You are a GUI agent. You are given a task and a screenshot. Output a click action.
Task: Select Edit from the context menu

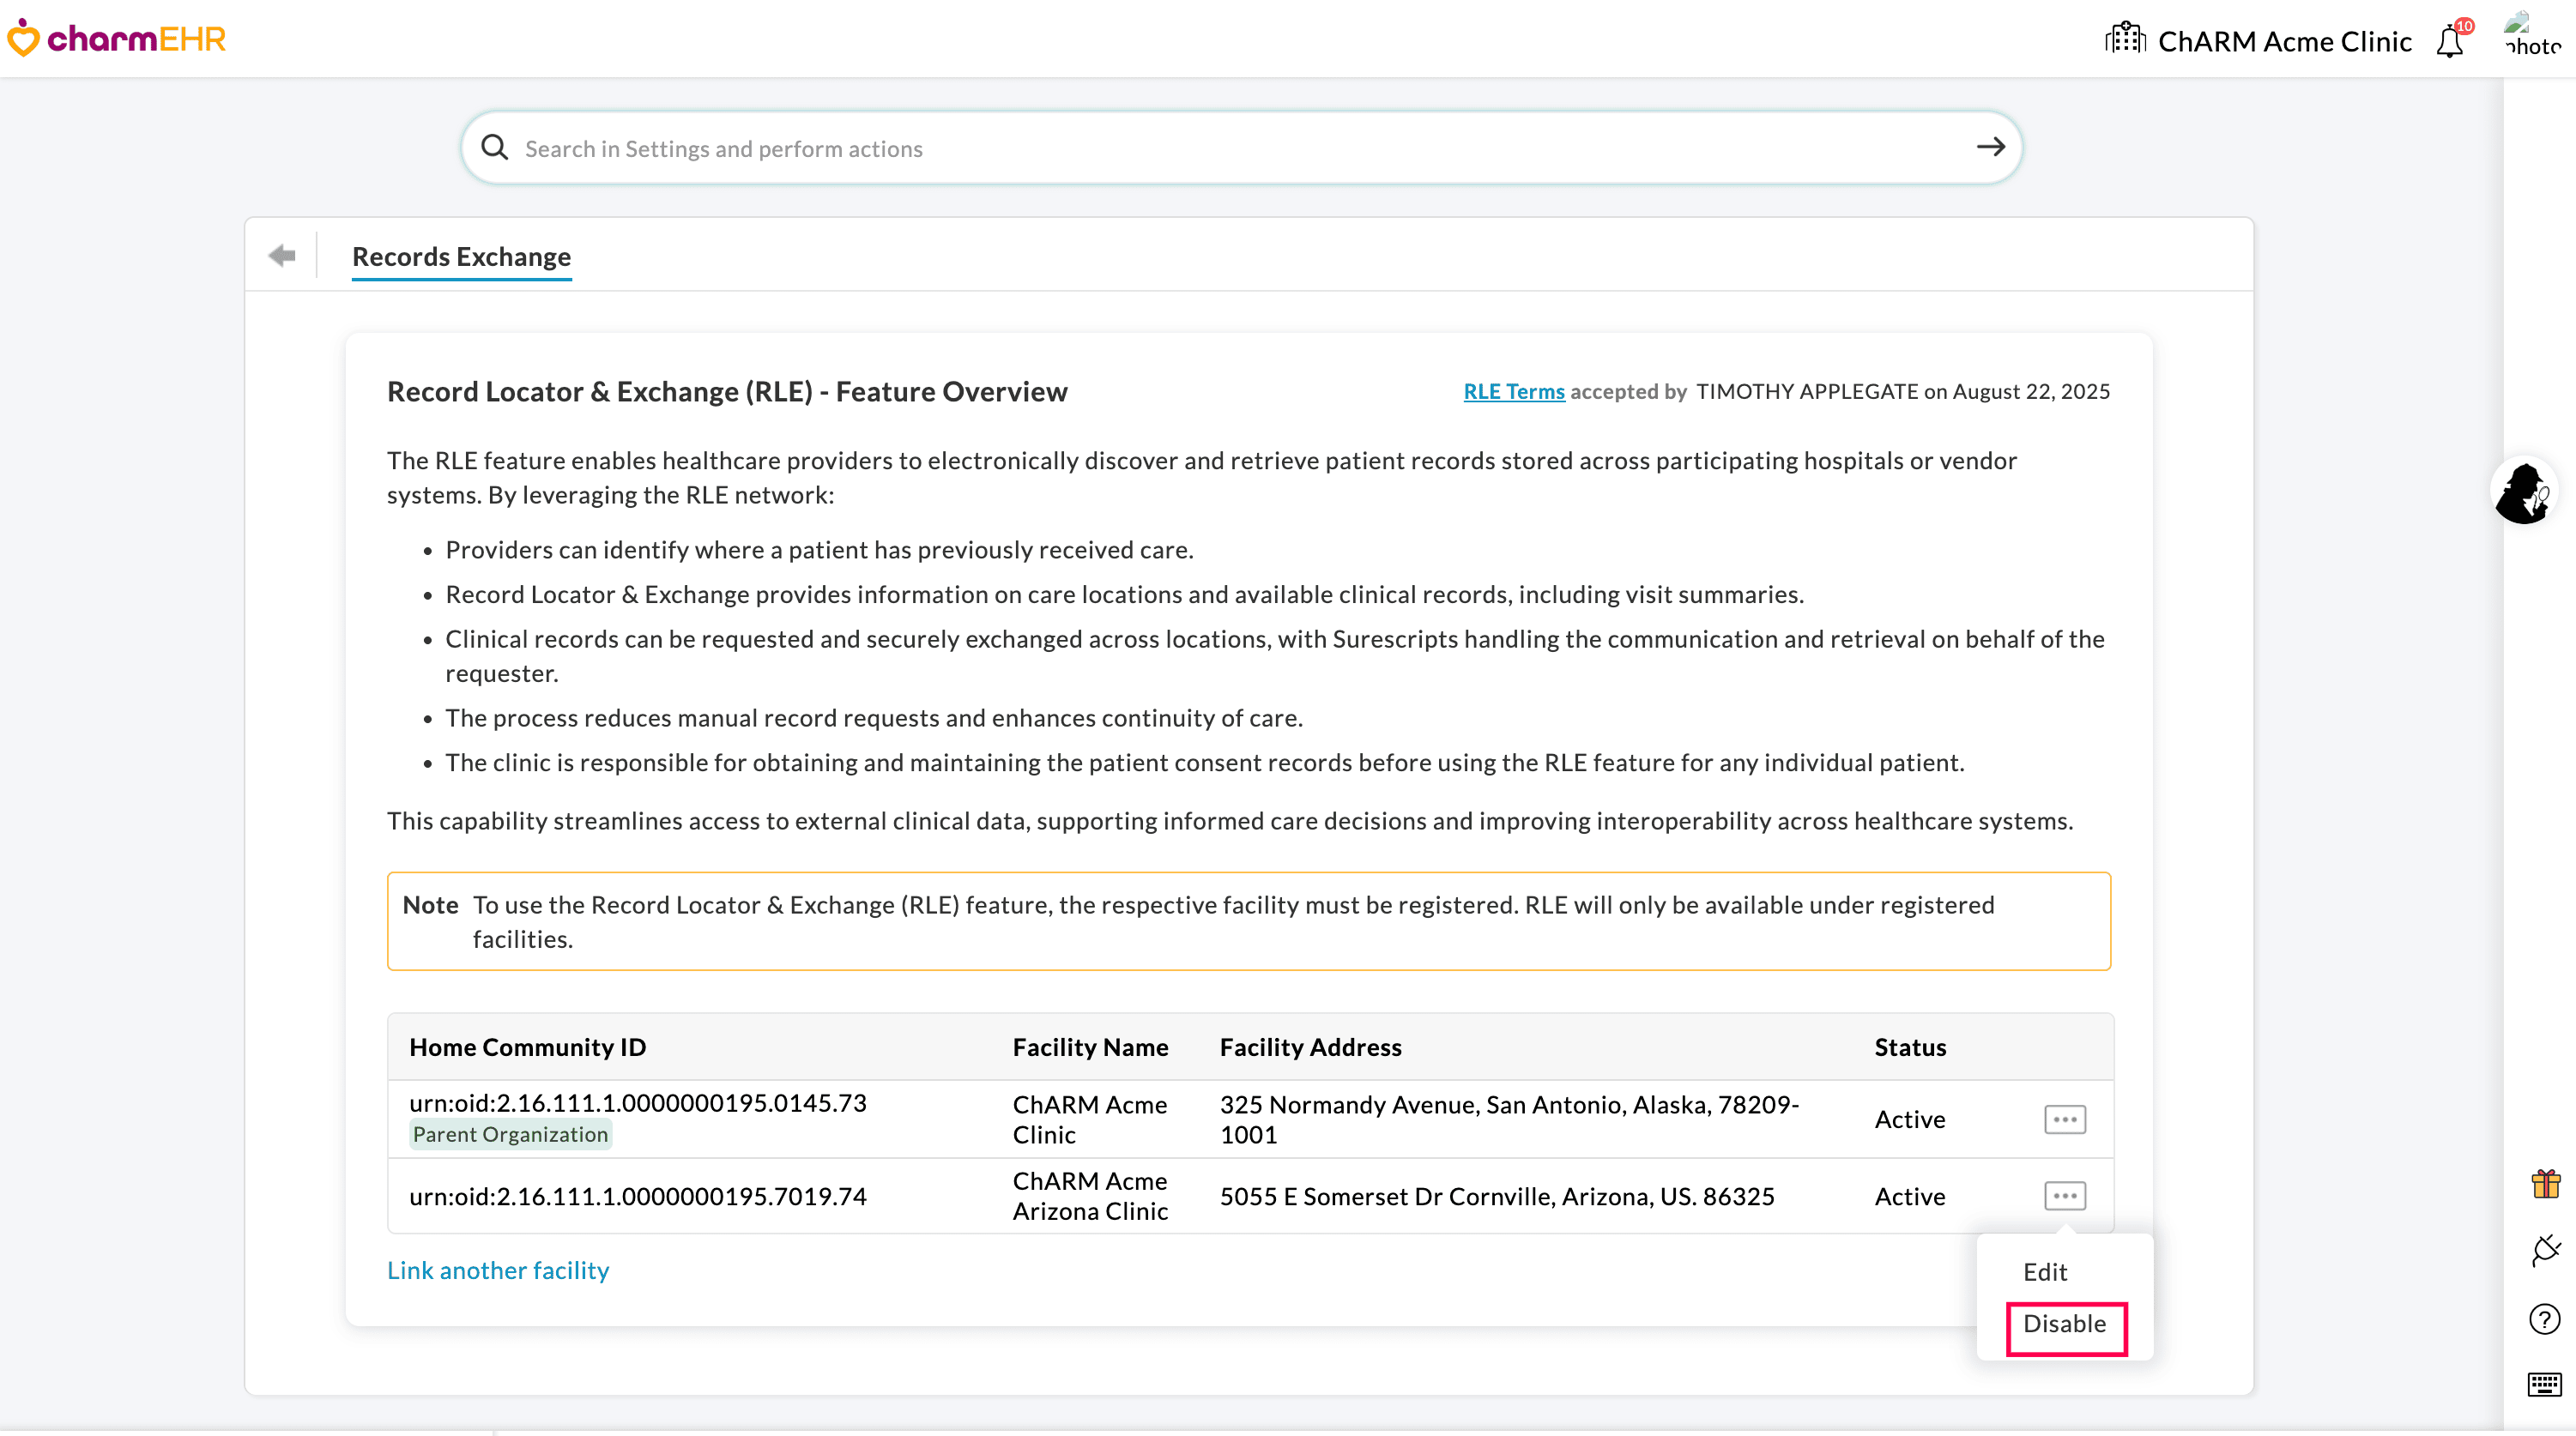2044,1271
